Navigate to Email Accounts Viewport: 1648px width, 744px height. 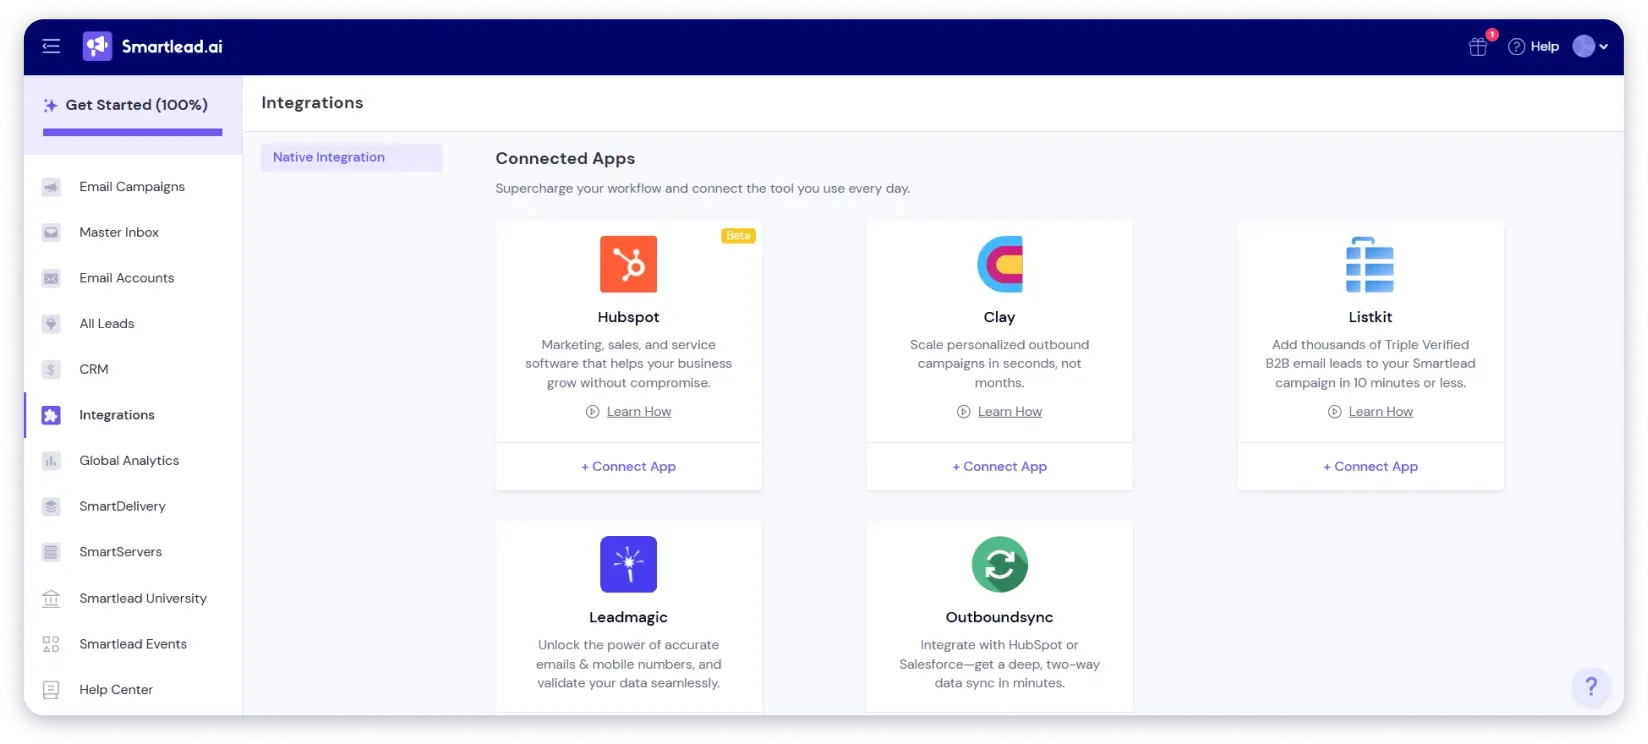tap(127, 278)
